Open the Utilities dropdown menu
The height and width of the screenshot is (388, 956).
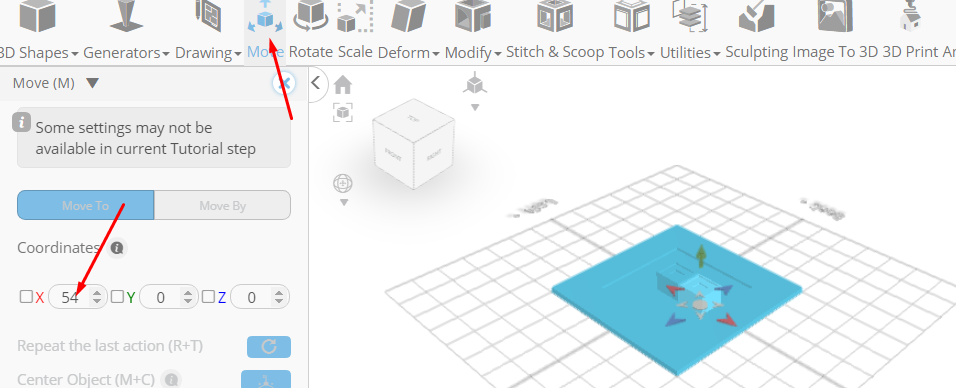[x=717, y=54]
